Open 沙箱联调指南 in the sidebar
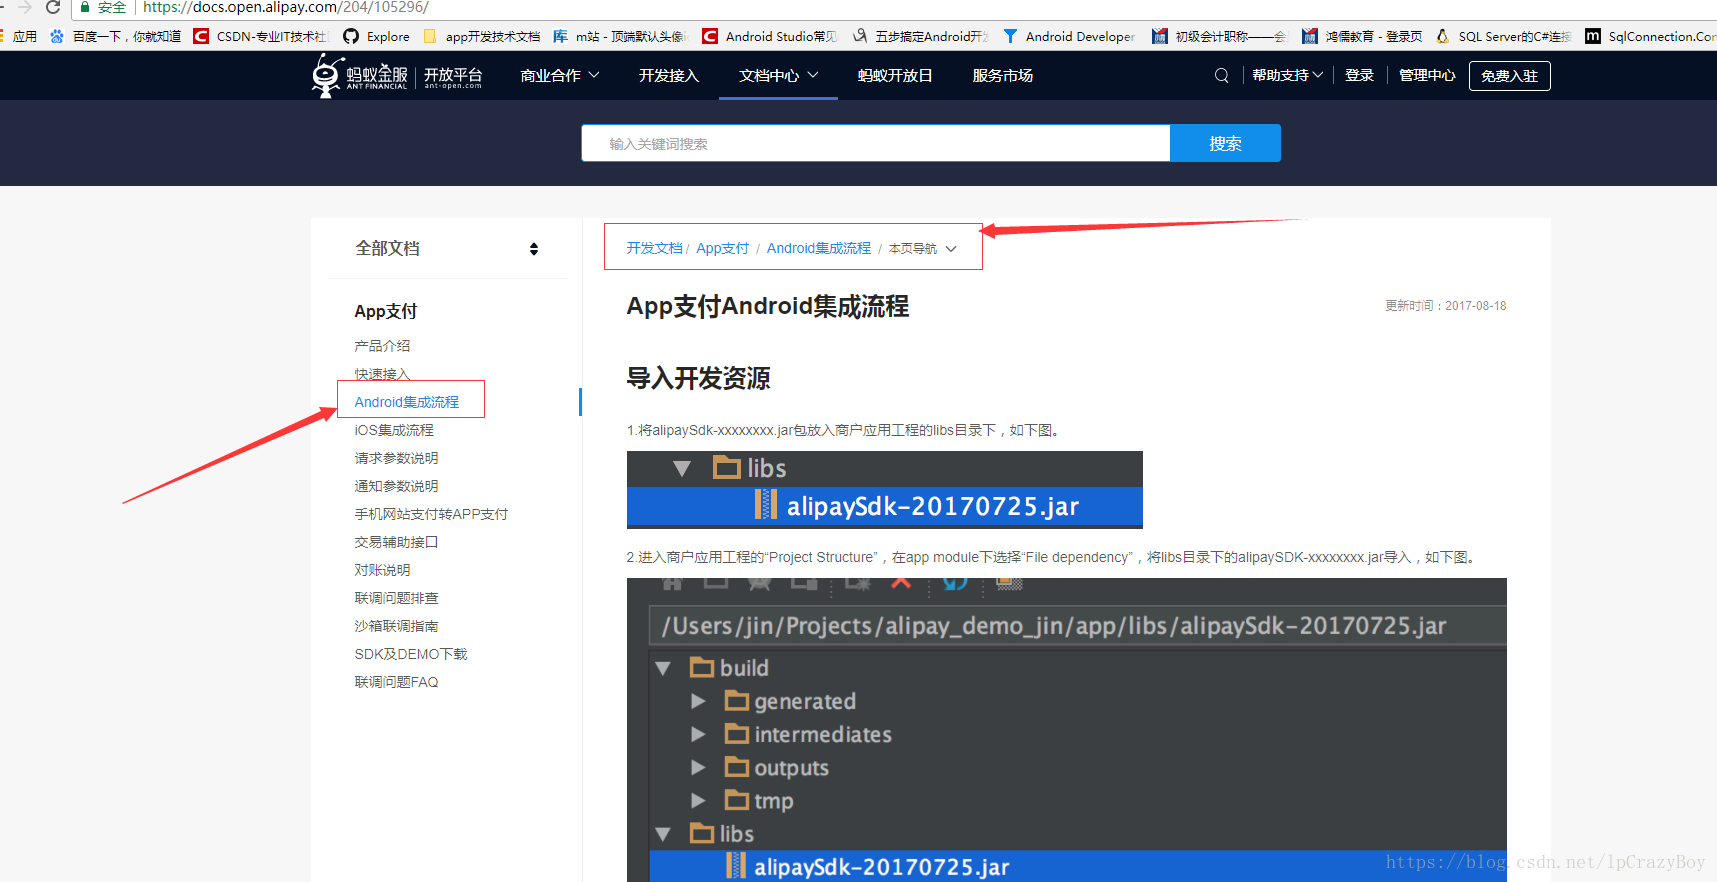The height and width of the screenshot is (882, 1717). (x=396, y=626)
